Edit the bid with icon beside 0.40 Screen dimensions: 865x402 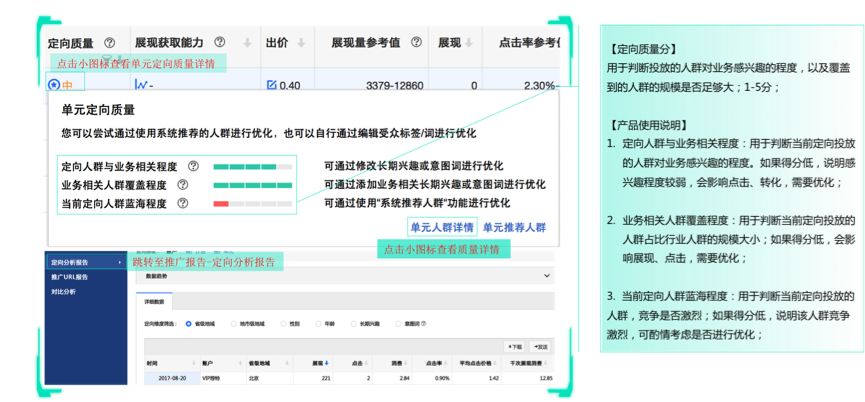point(271,85)
